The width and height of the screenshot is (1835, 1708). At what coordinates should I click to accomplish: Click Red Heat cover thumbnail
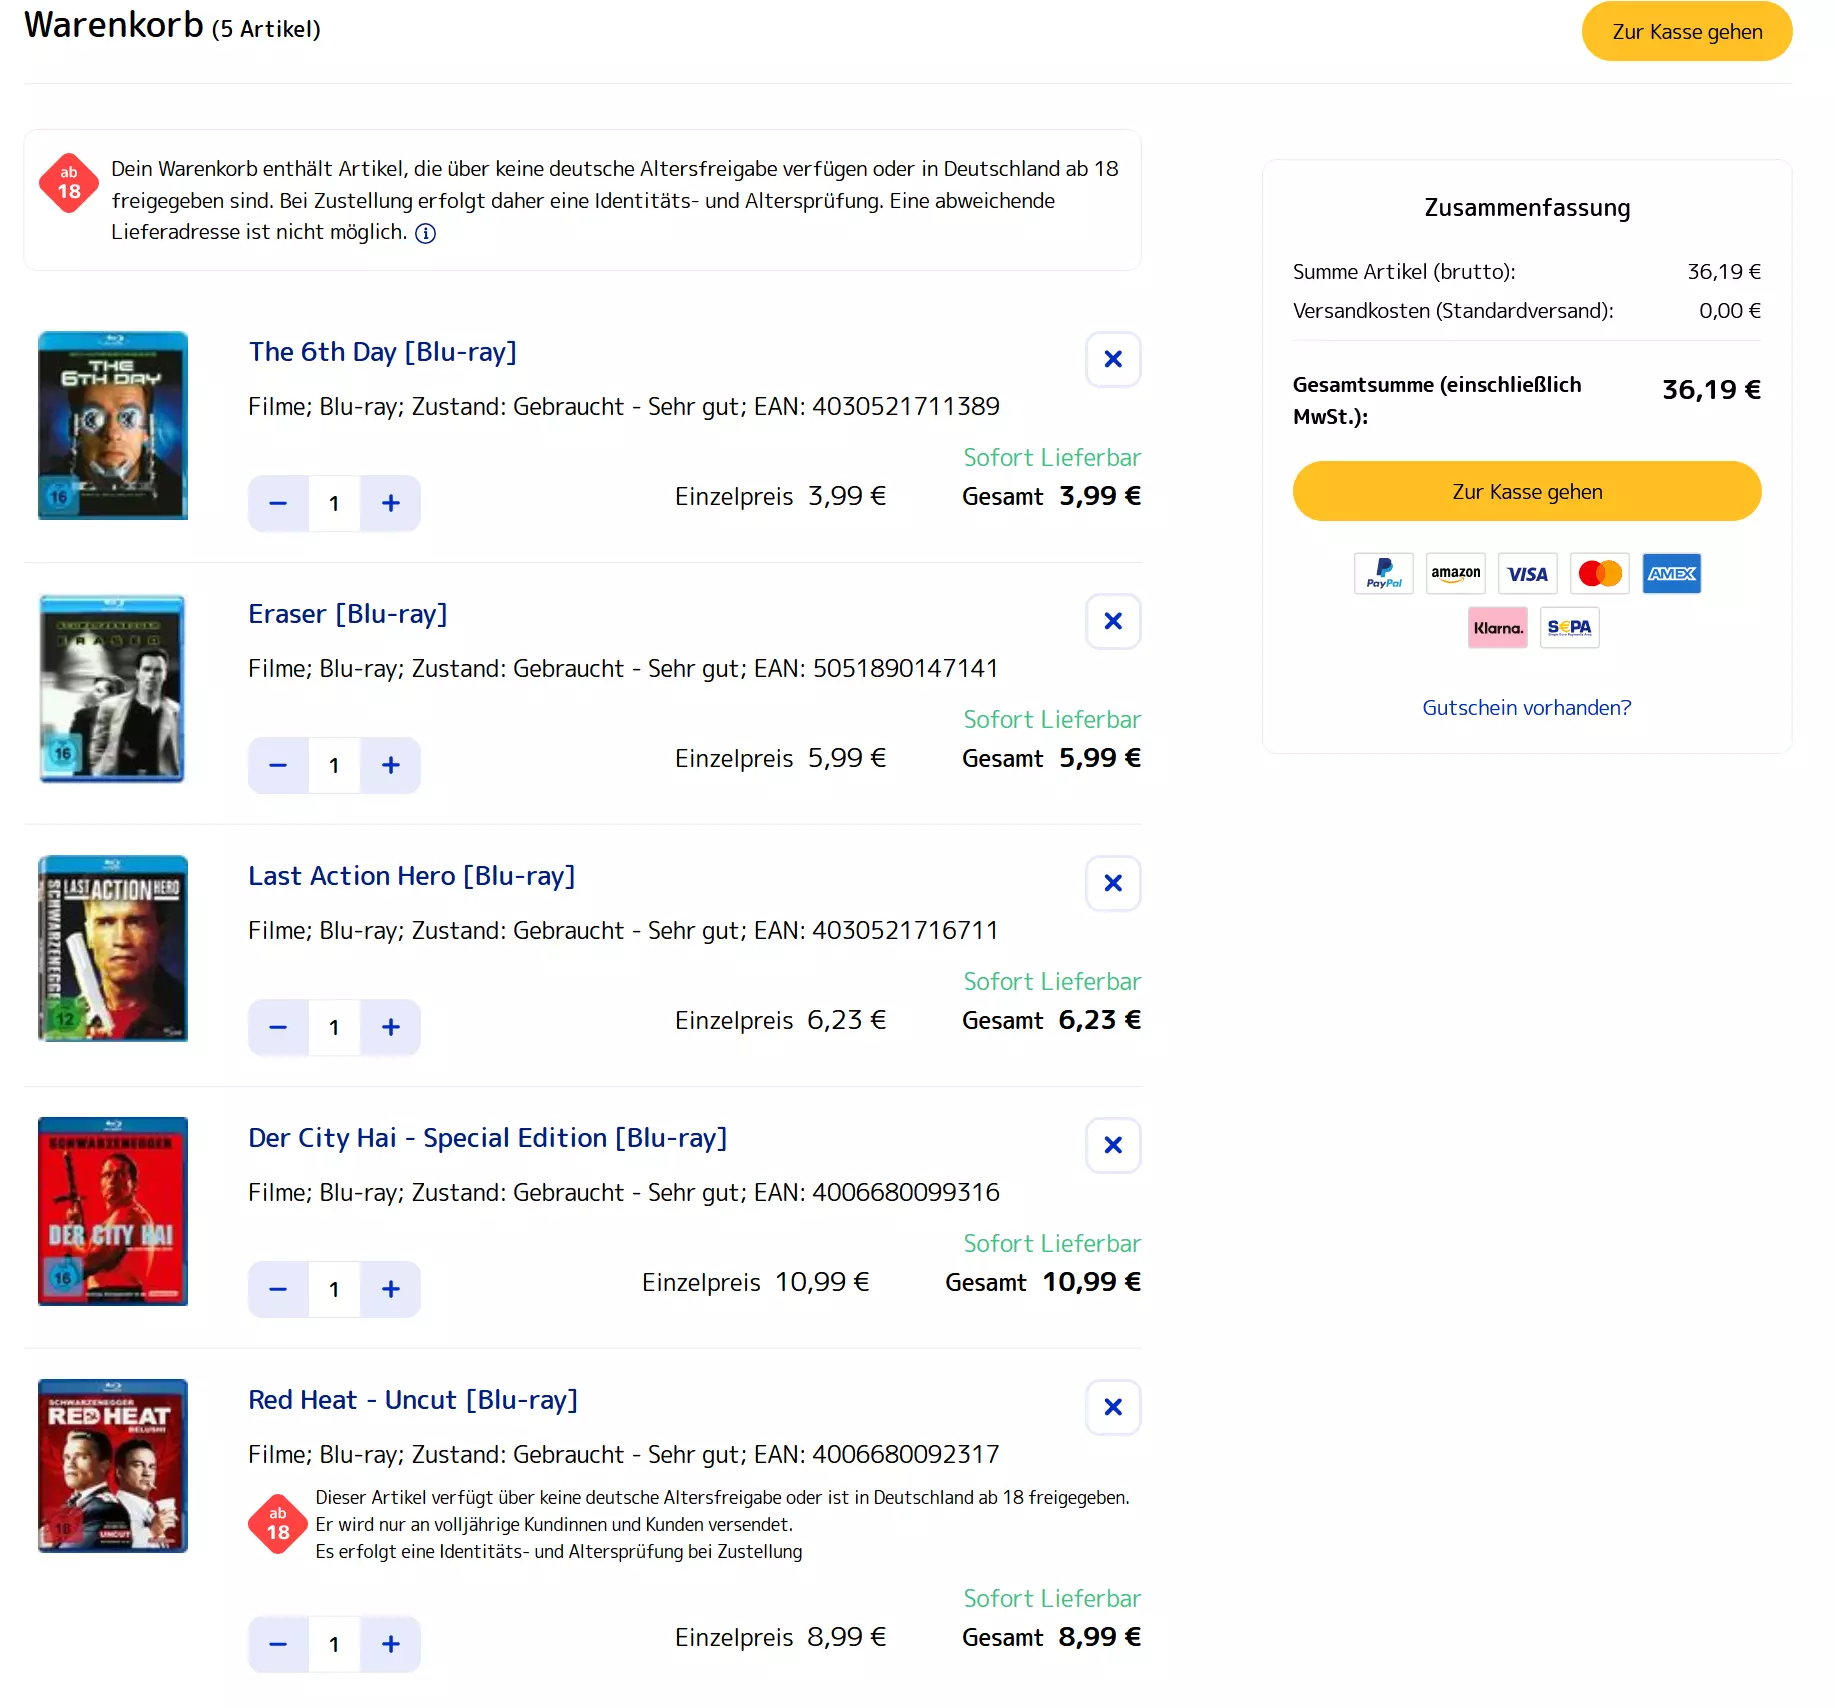(x=113, y=1466)
